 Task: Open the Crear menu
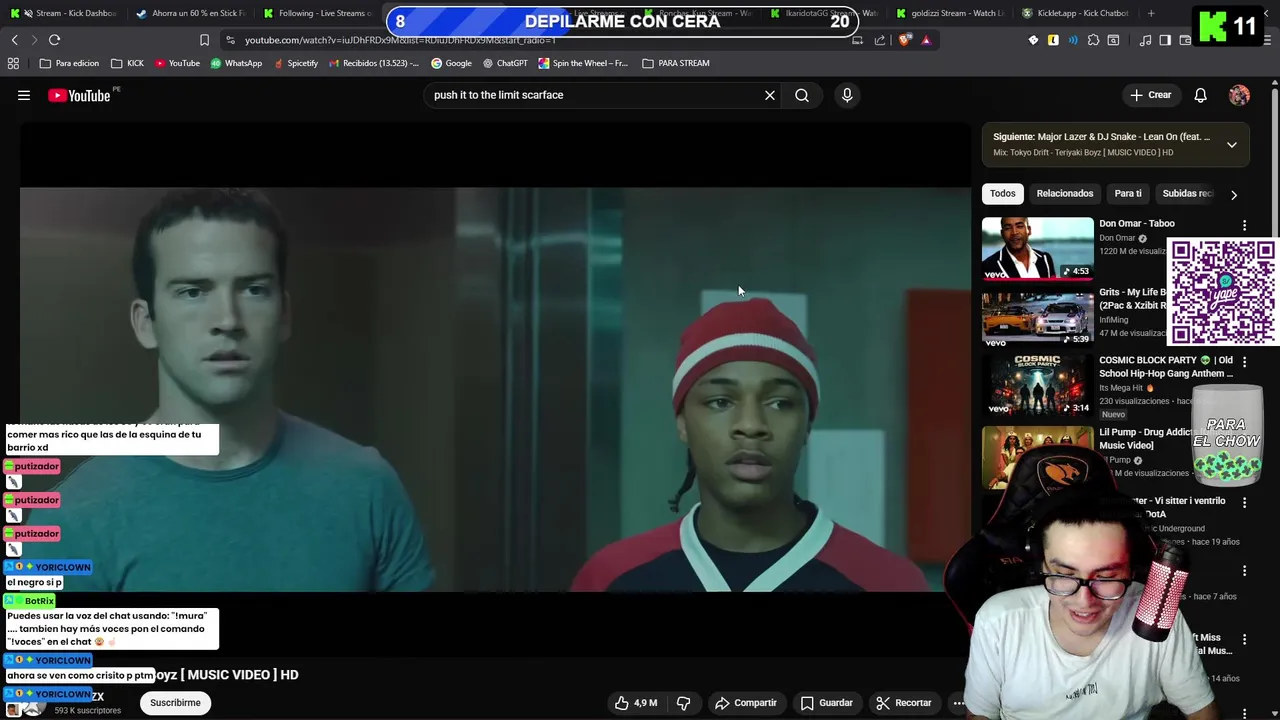1150,95
